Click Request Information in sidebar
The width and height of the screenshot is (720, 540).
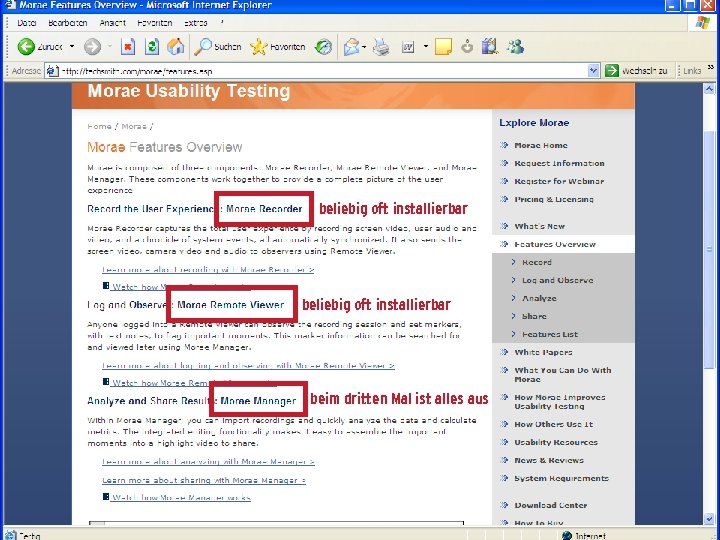coord(559,163)
